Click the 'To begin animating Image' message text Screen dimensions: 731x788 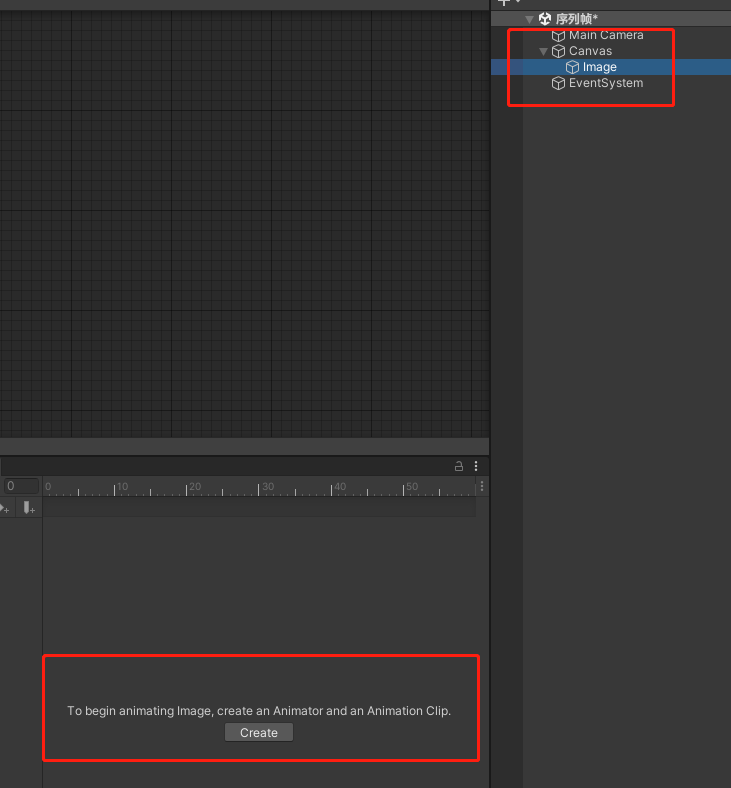tap(259, 711)
